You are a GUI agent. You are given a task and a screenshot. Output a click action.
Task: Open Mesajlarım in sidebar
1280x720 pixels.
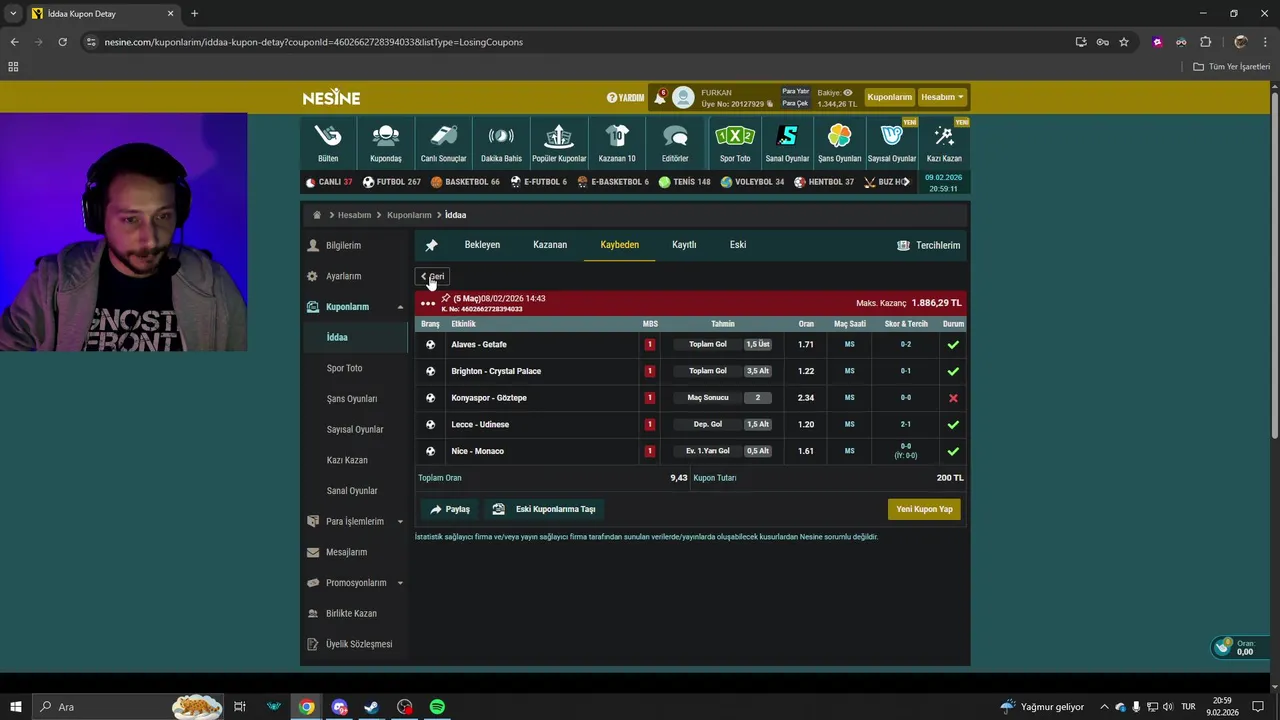pos(346,552)
